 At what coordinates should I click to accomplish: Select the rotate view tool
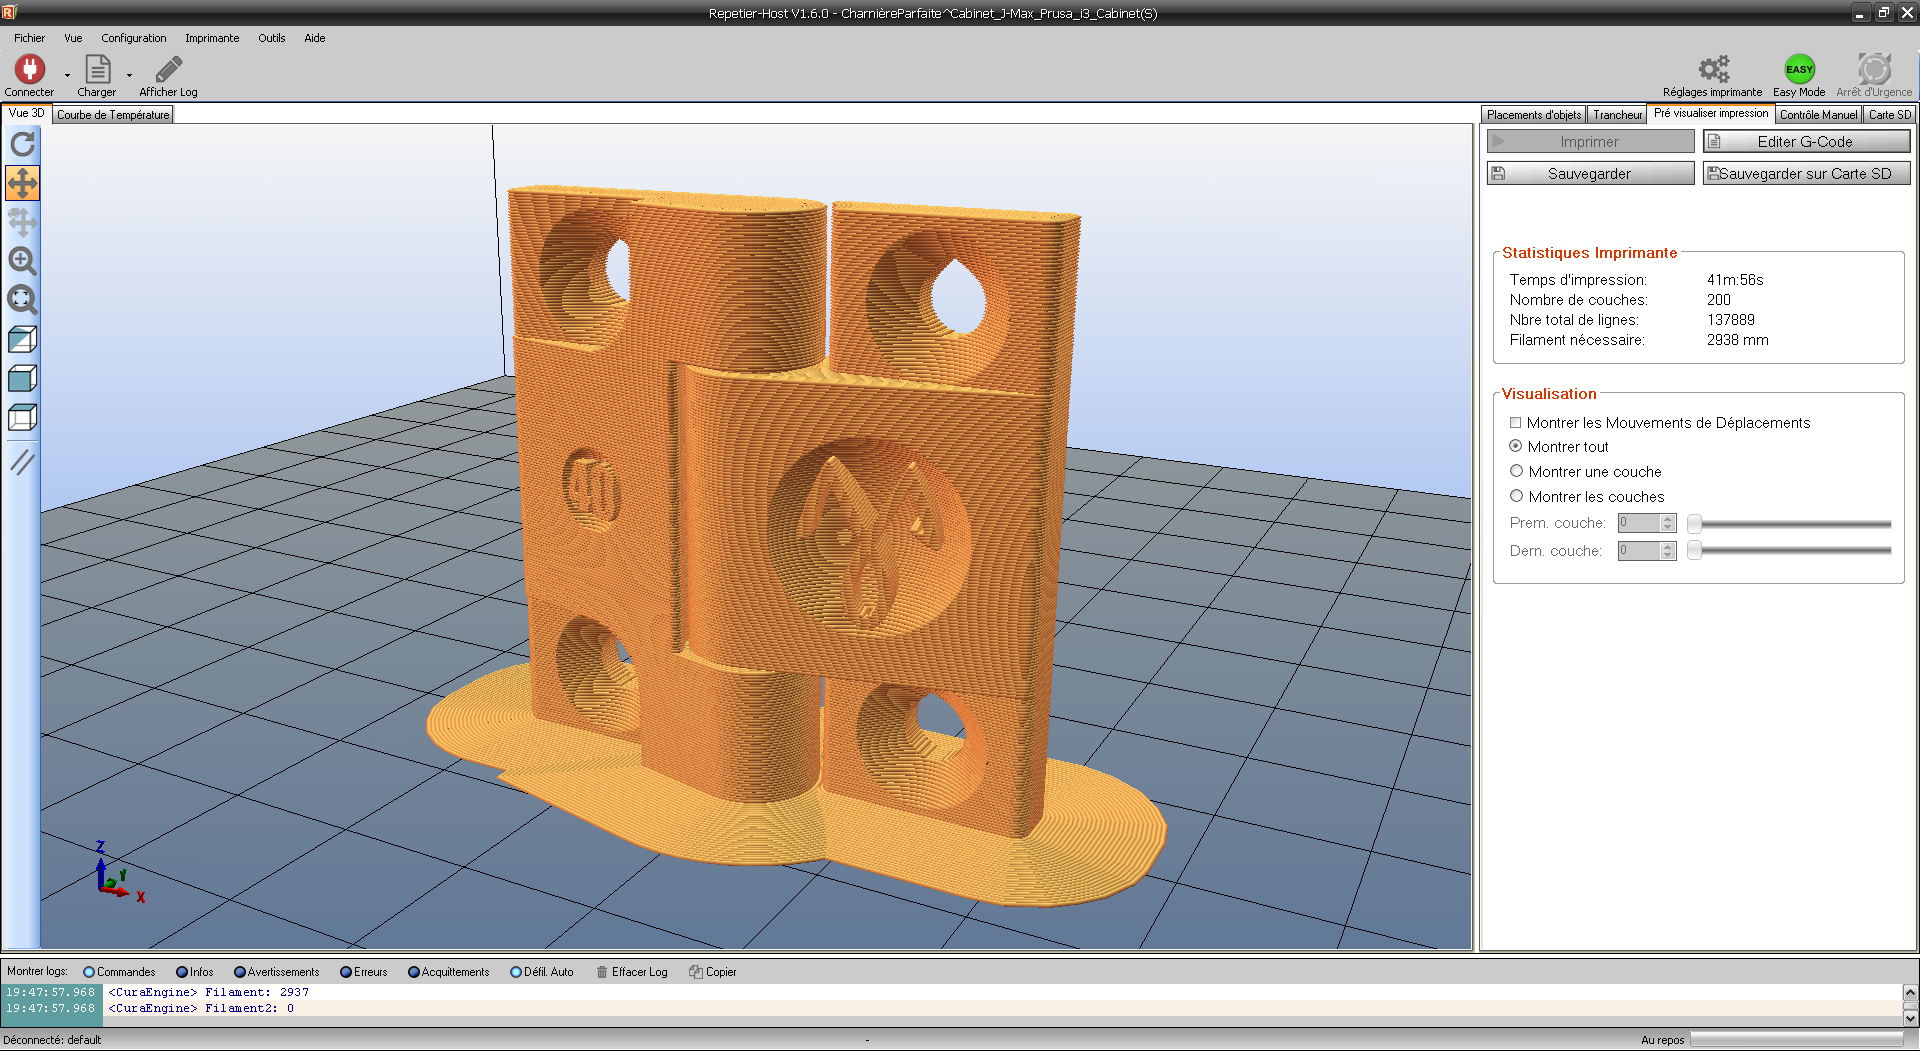coord(22,145)
